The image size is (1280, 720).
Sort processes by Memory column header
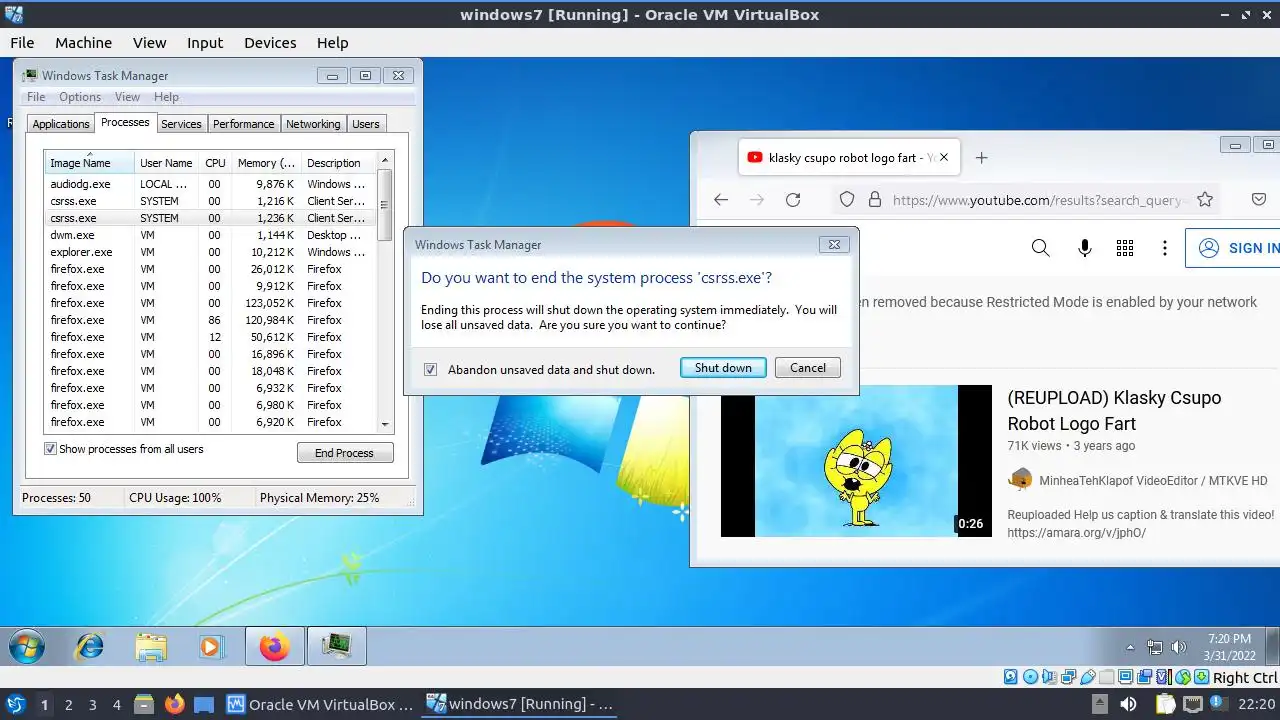click(x=265, y=163)
